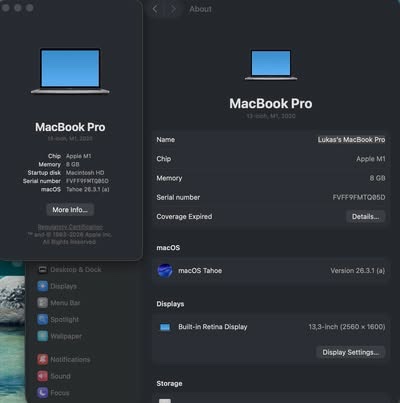Open the Displays sidebar icon
This screenshot has height=403, width=400.
[42, 286]
